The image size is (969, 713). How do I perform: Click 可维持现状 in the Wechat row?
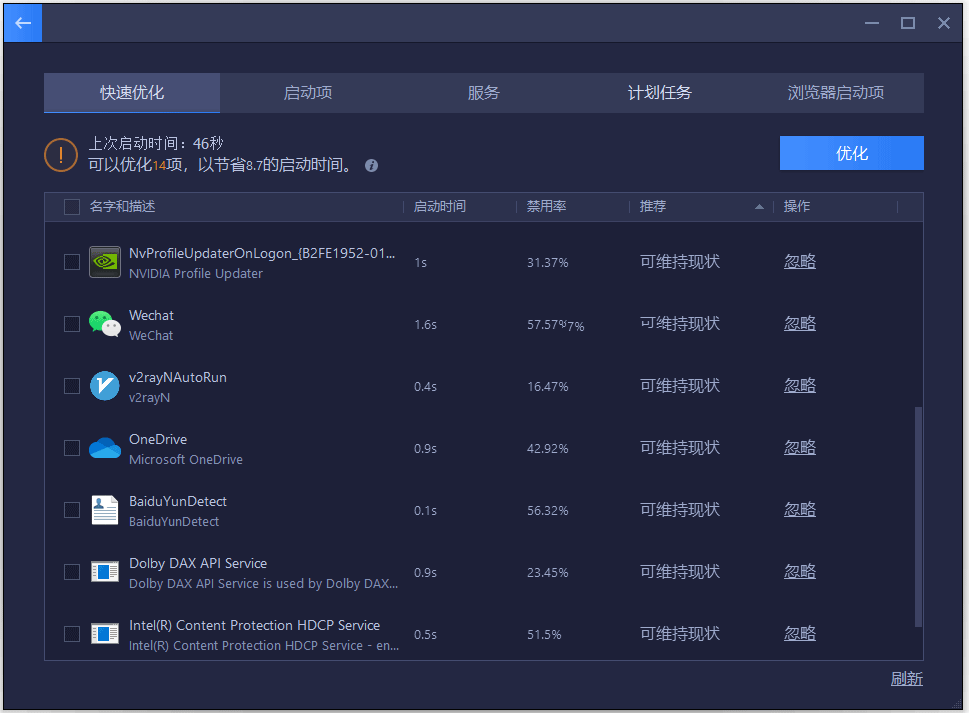click(680, 324)
